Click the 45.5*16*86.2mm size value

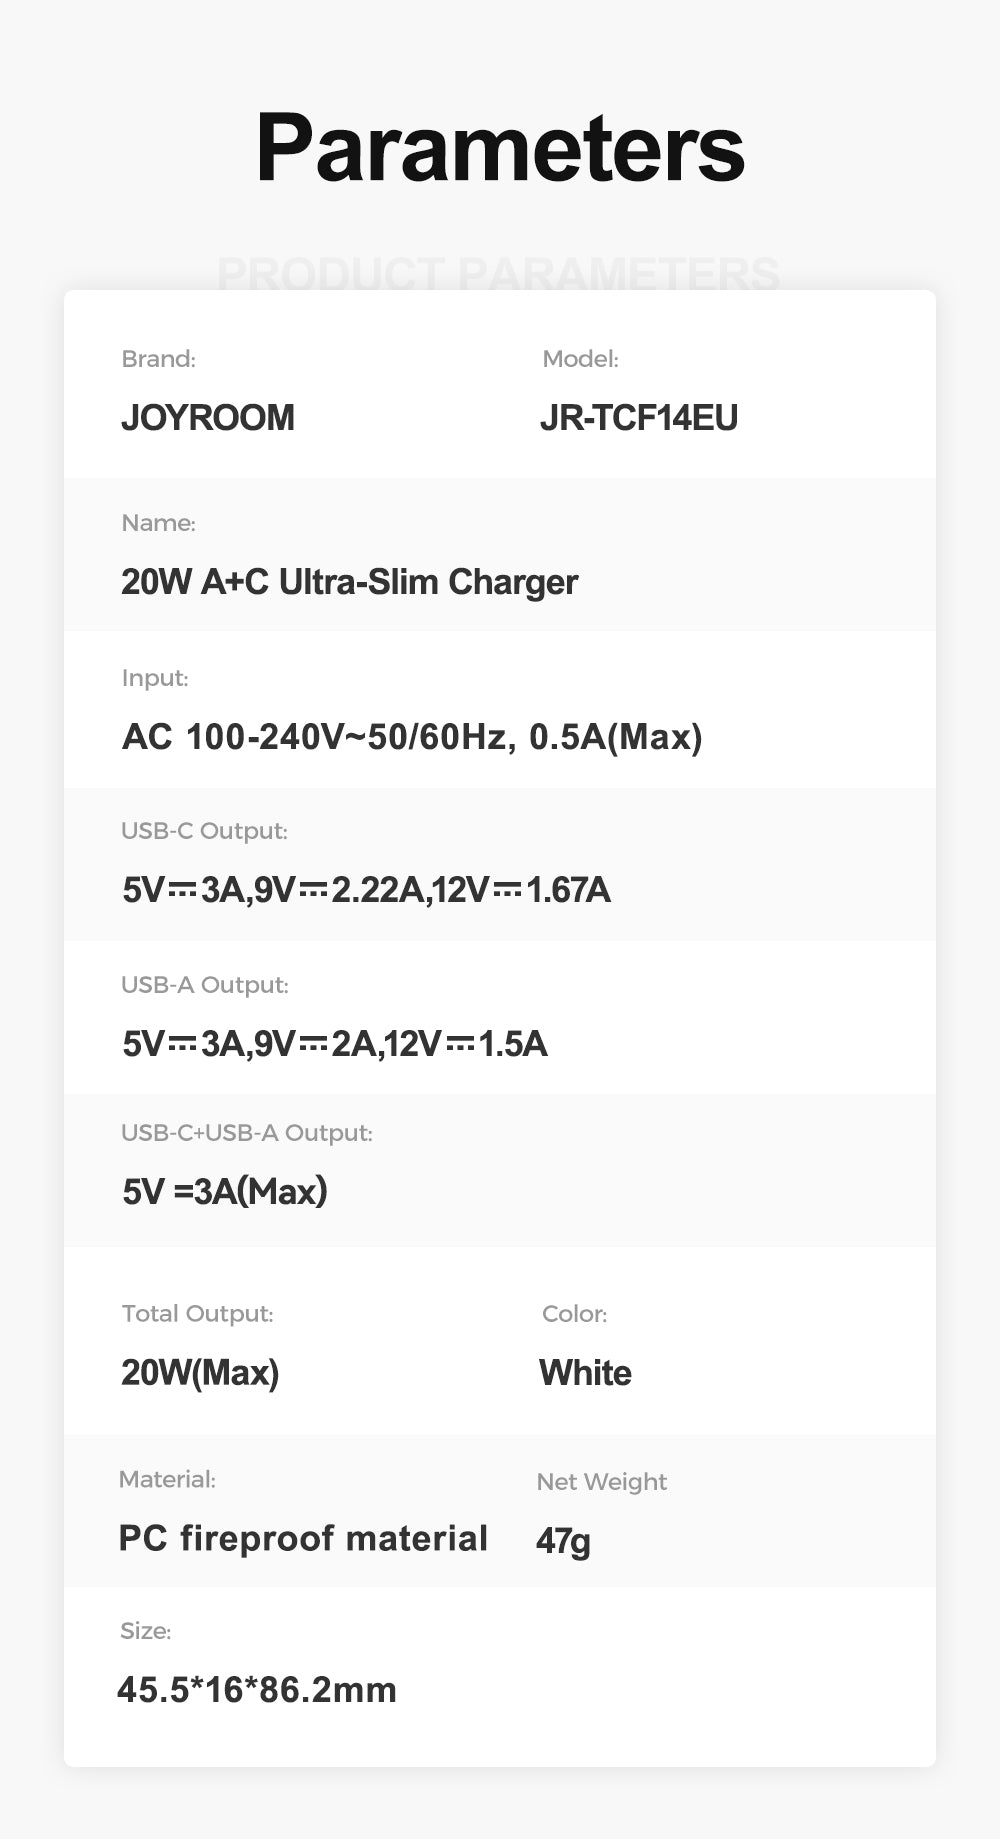pos(257,1690)
